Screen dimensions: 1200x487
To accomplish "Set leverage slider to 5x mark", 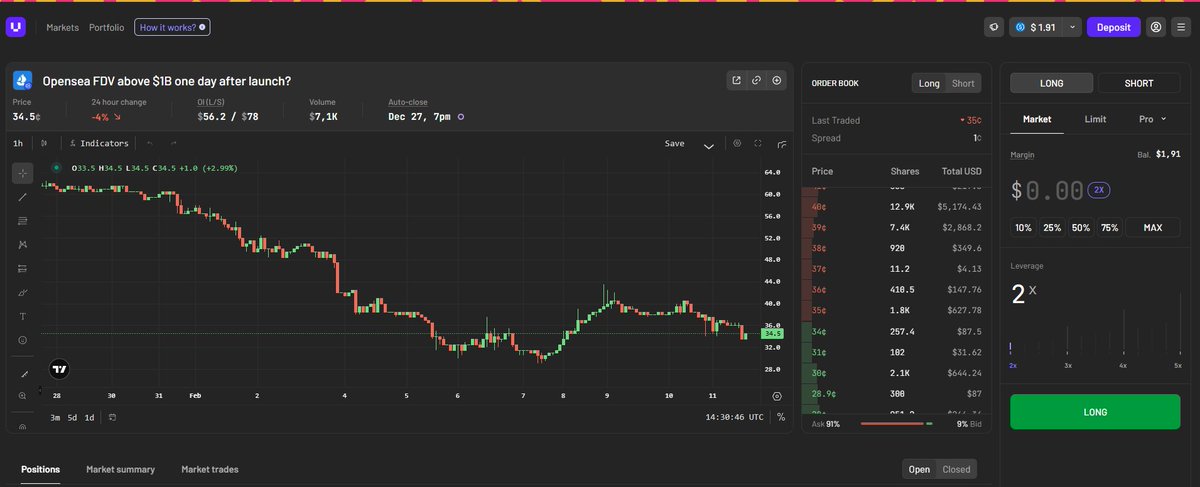I will point(1178,366).
